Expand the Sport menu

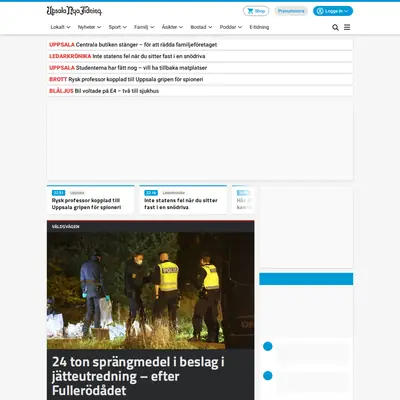[117, 27]
